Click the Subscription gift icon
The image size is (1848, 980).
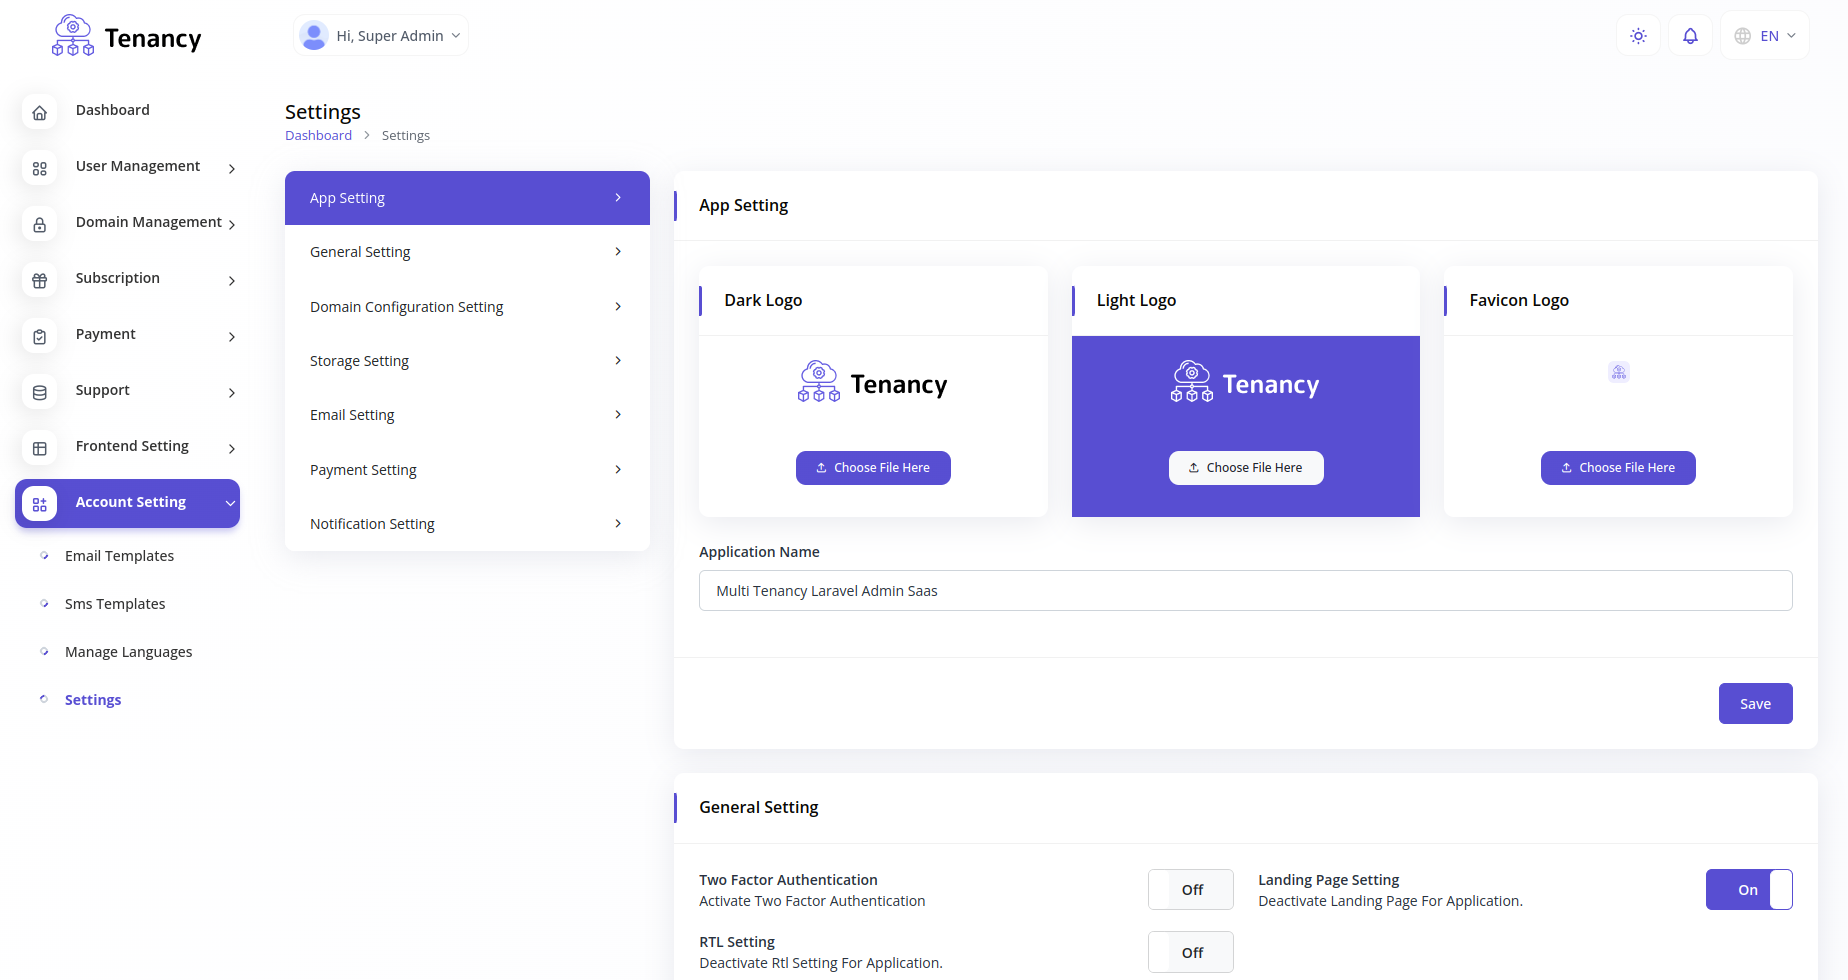pyautogui.click(x=40, y=281)
